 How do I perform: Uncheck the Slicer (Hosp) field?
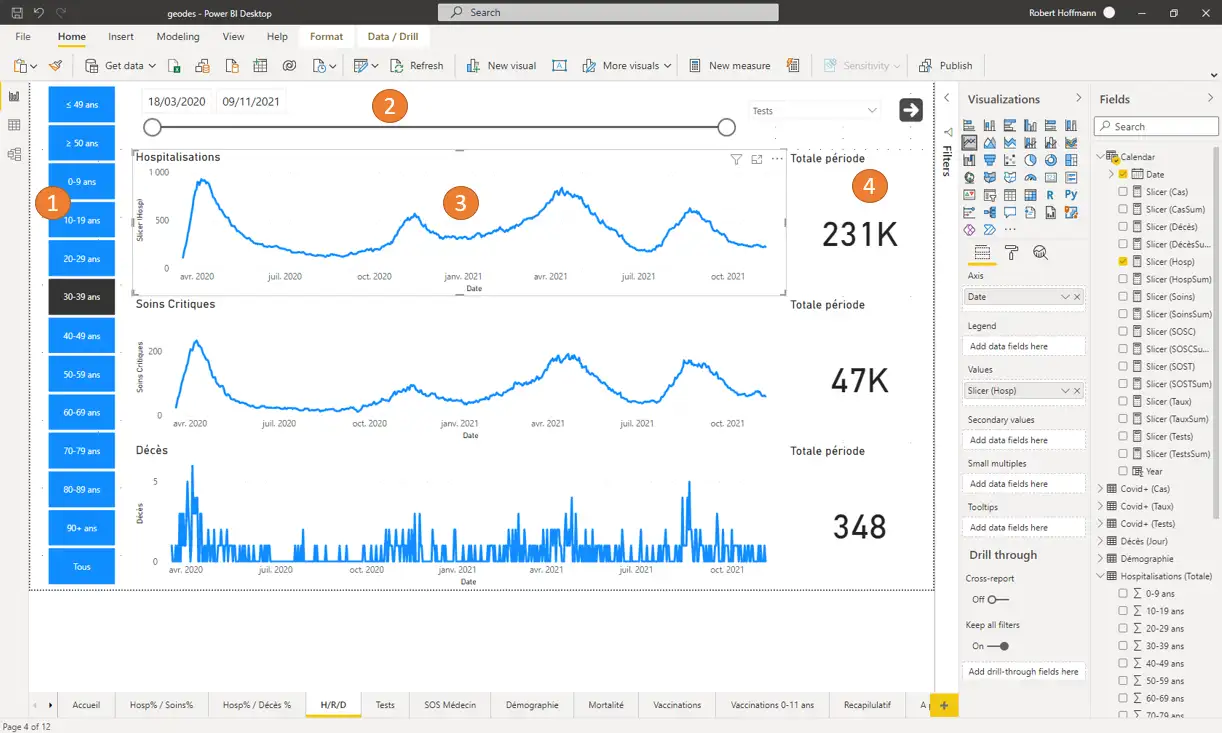(1123, 262)
